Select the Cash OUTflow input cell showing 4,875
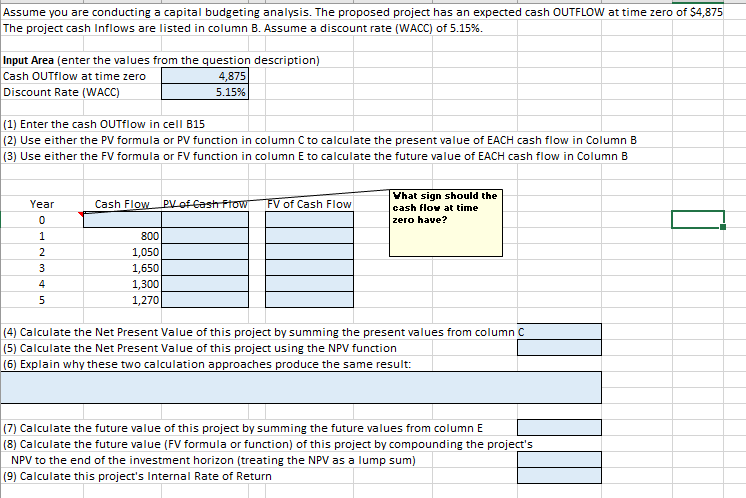This screenshot has height=498, width=746. pyautogui.click(x=205, y=76)
